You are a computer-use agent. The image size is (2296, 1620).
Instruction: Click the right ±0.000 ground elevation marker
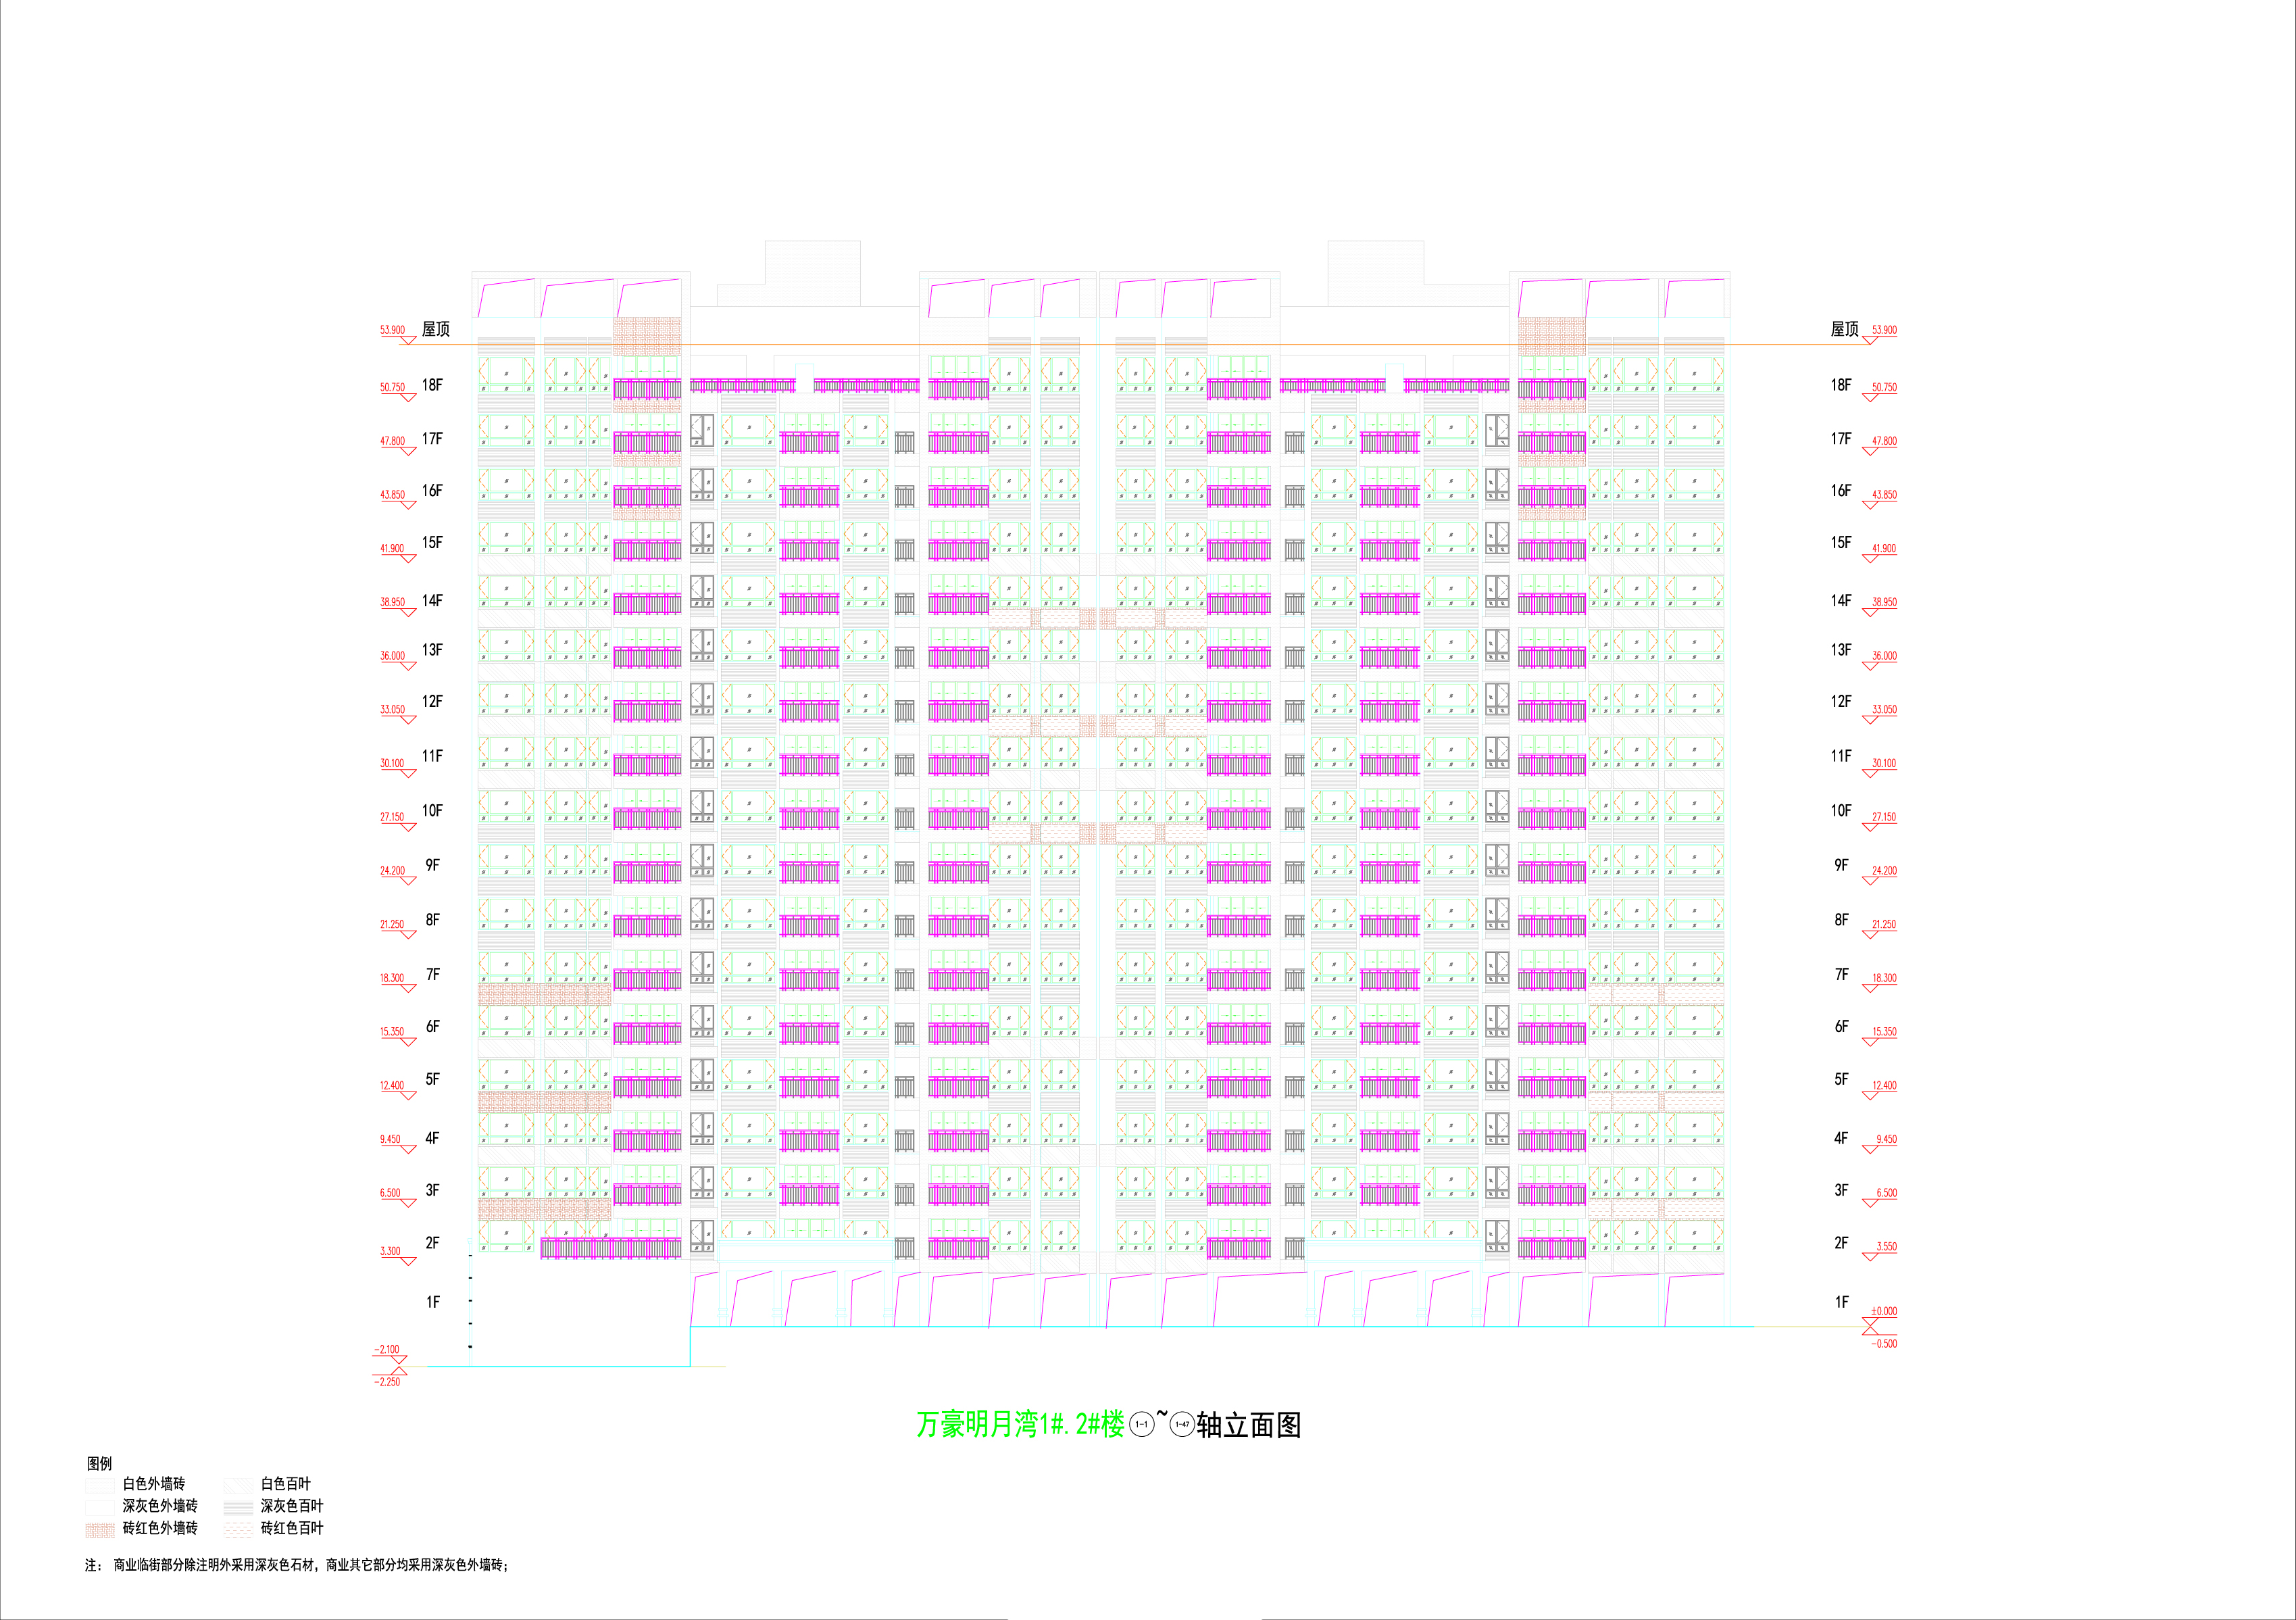[1883, 1312]
